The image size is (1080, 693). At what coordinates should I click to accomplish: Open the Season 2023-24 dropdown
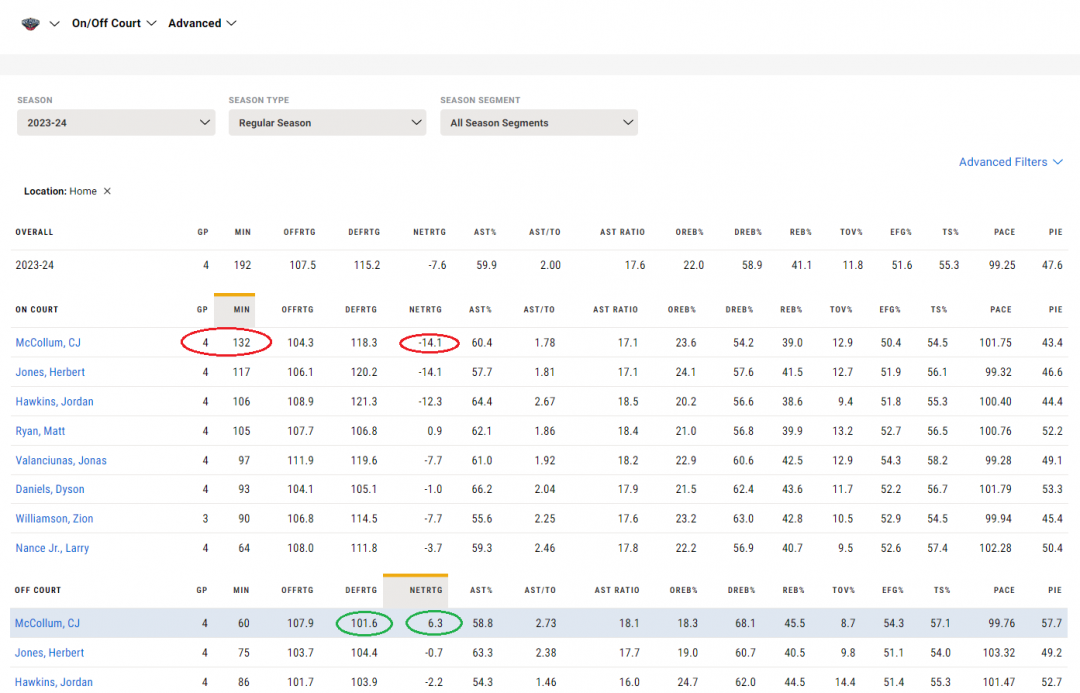pos(116,123)
